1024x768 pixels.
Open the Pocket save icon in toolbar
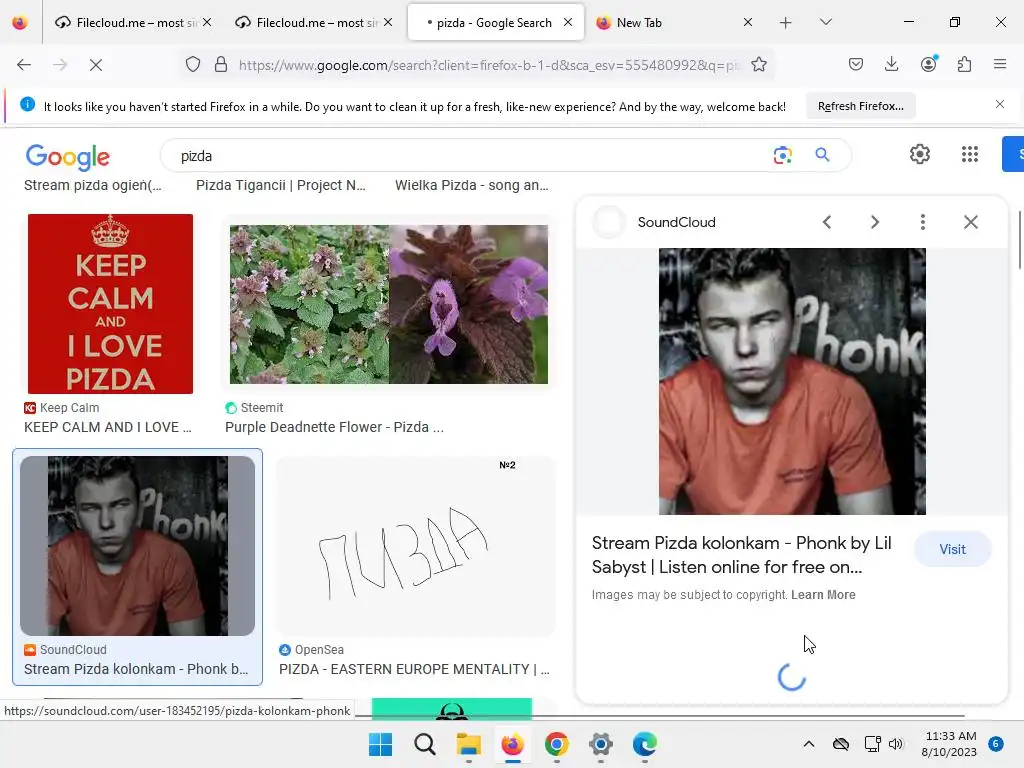[856, 64]
